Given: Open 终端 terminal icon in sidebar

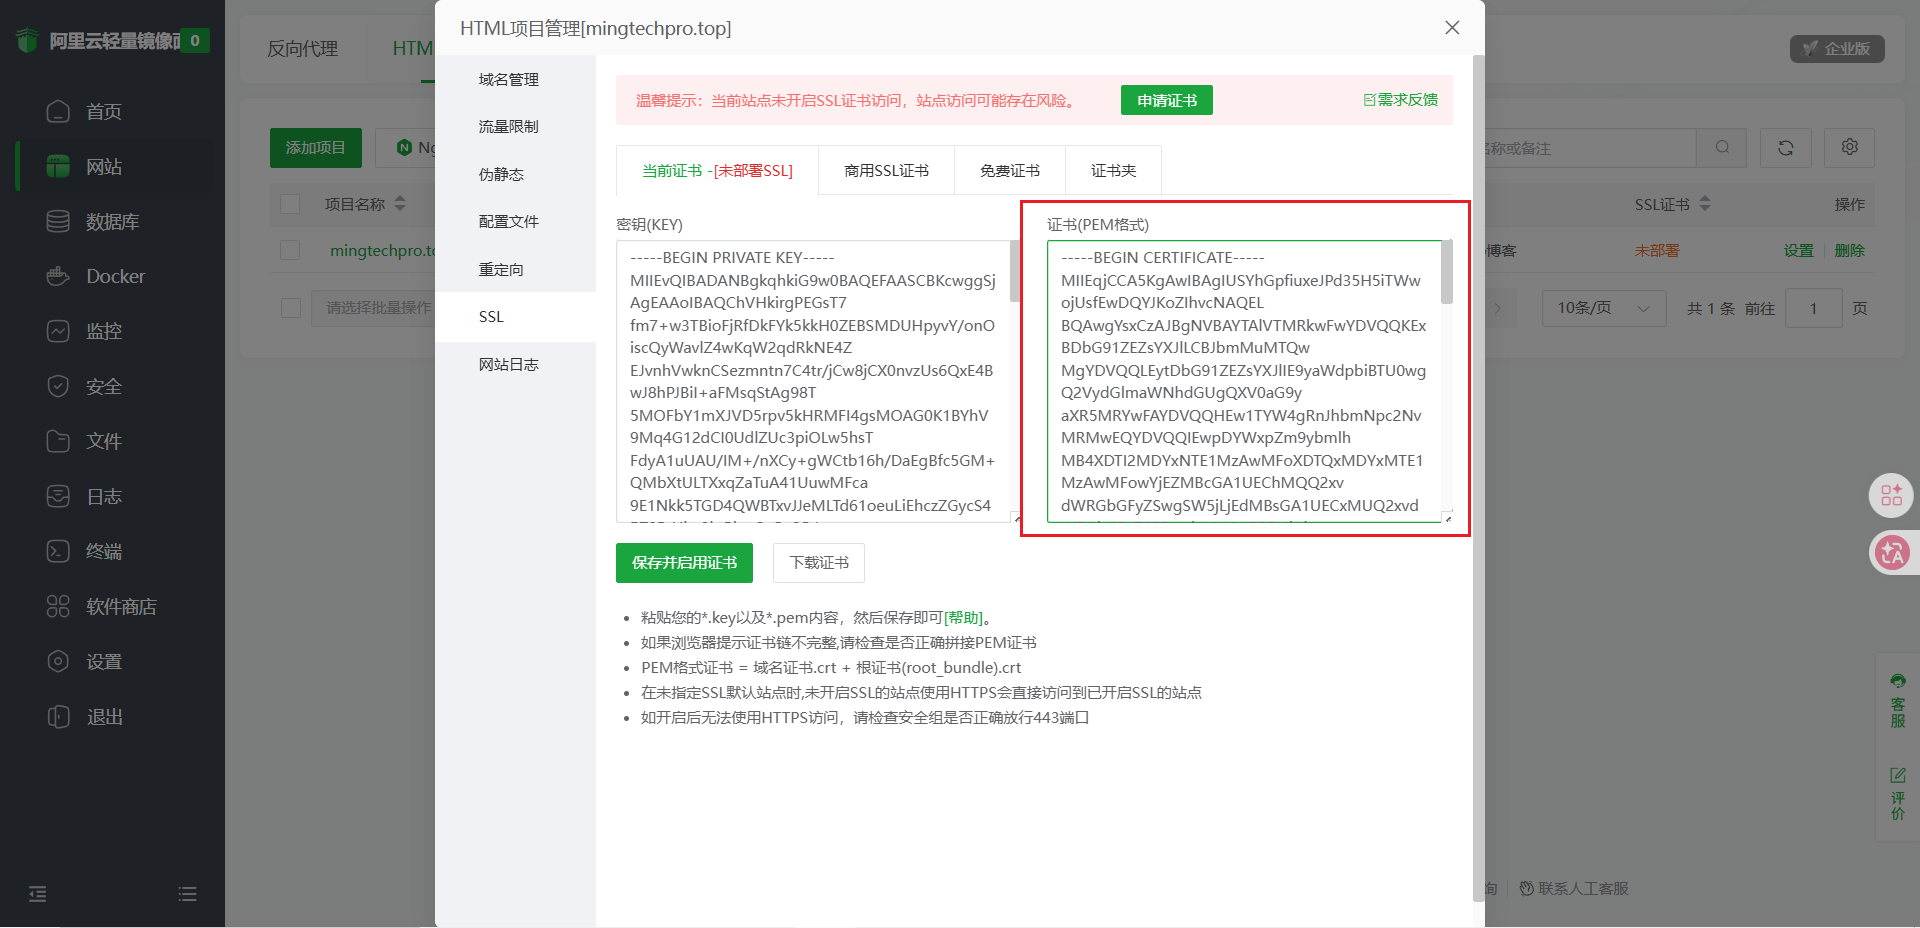Looking at the screenshot, I should (x=58, y=551).
